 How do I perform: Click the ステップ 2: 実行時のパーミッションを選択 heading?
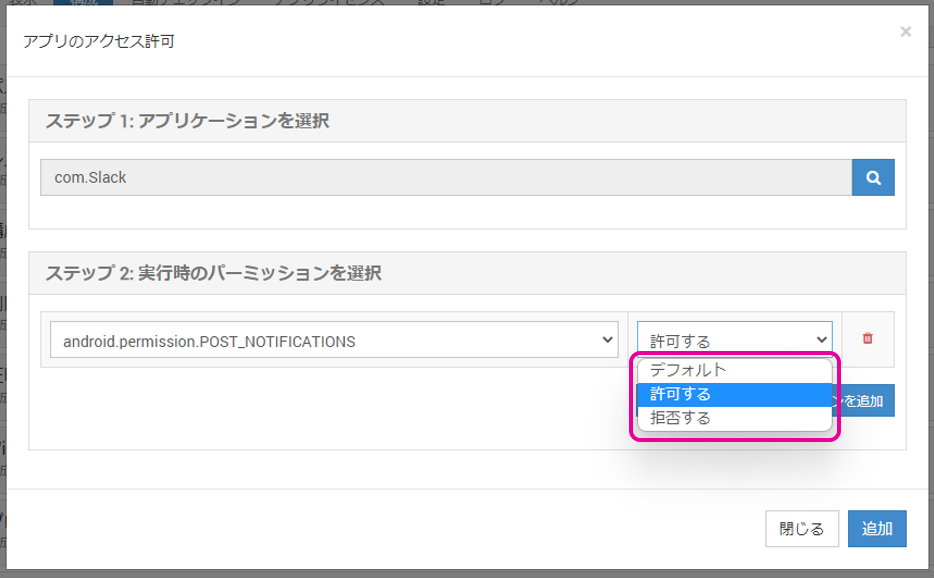click(x=213, y=273)
